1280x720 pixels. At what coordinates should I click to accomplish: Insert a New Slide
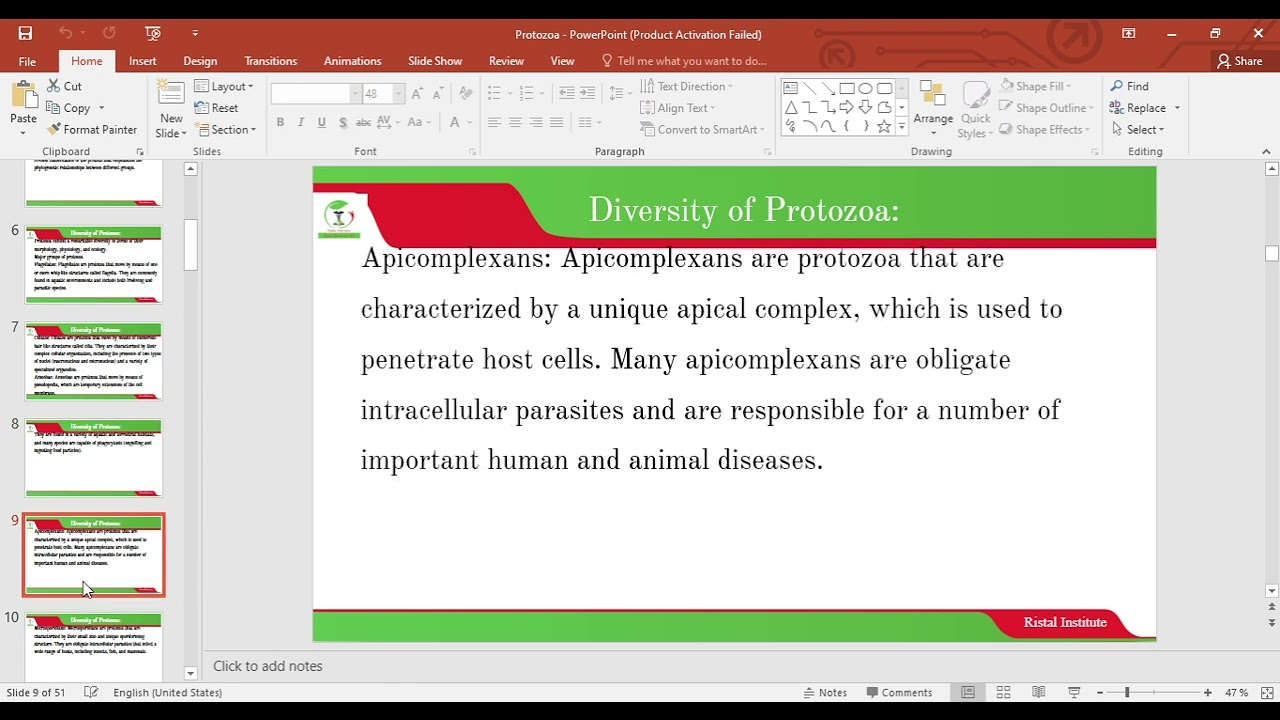coord(171,110)
